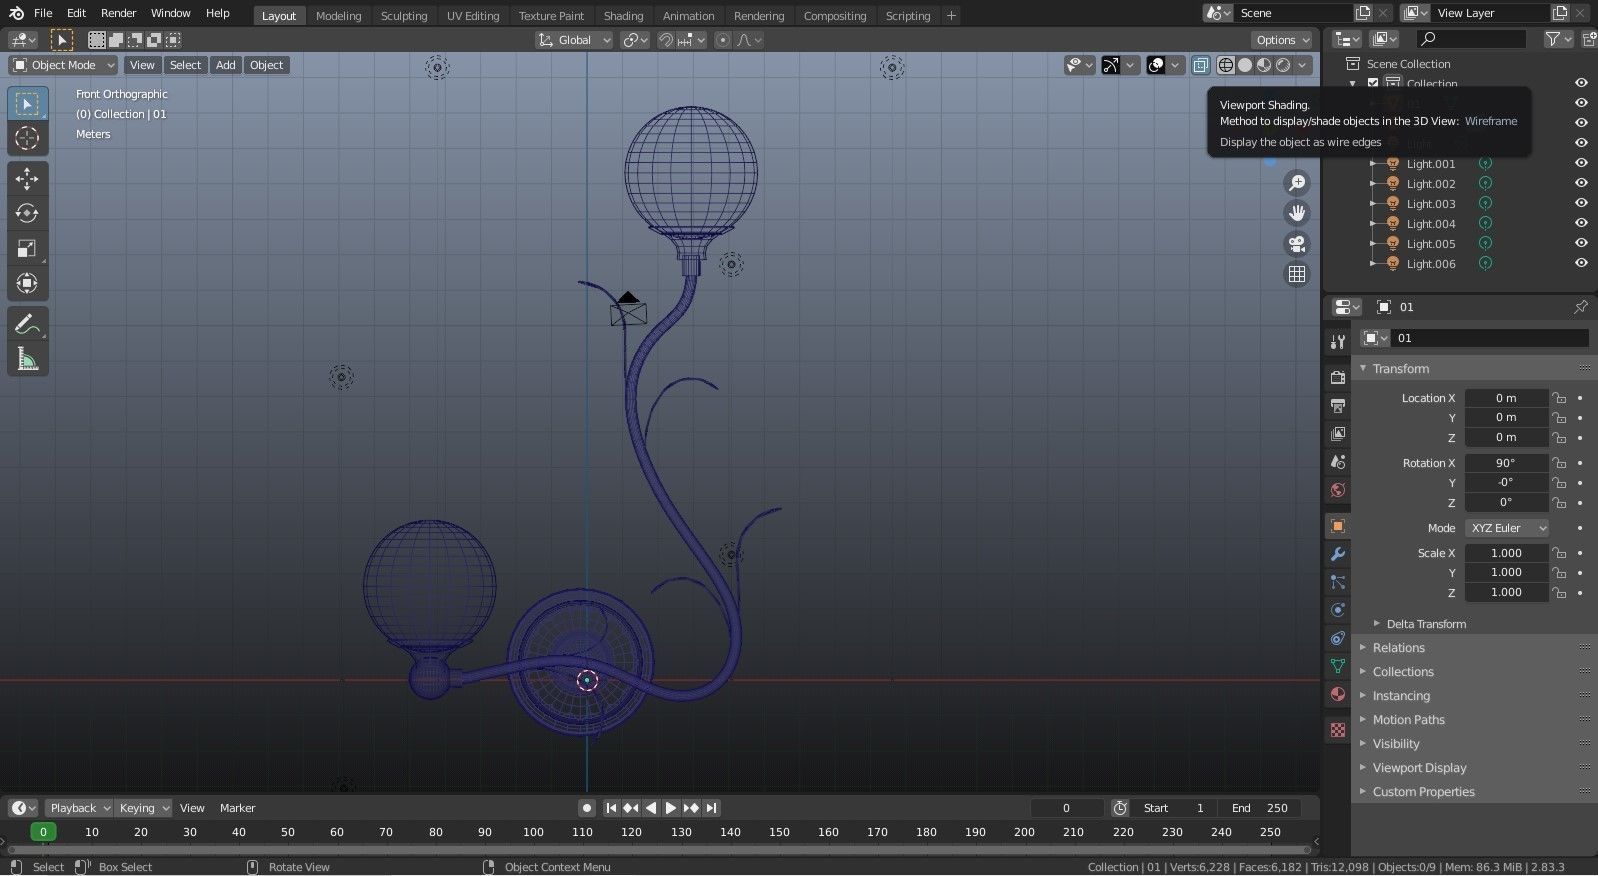The height and width of the screenshot is (876, 1598).
Task: Click the viewport zoom magnifier gizmo
Action: (x=1297, y=183)
